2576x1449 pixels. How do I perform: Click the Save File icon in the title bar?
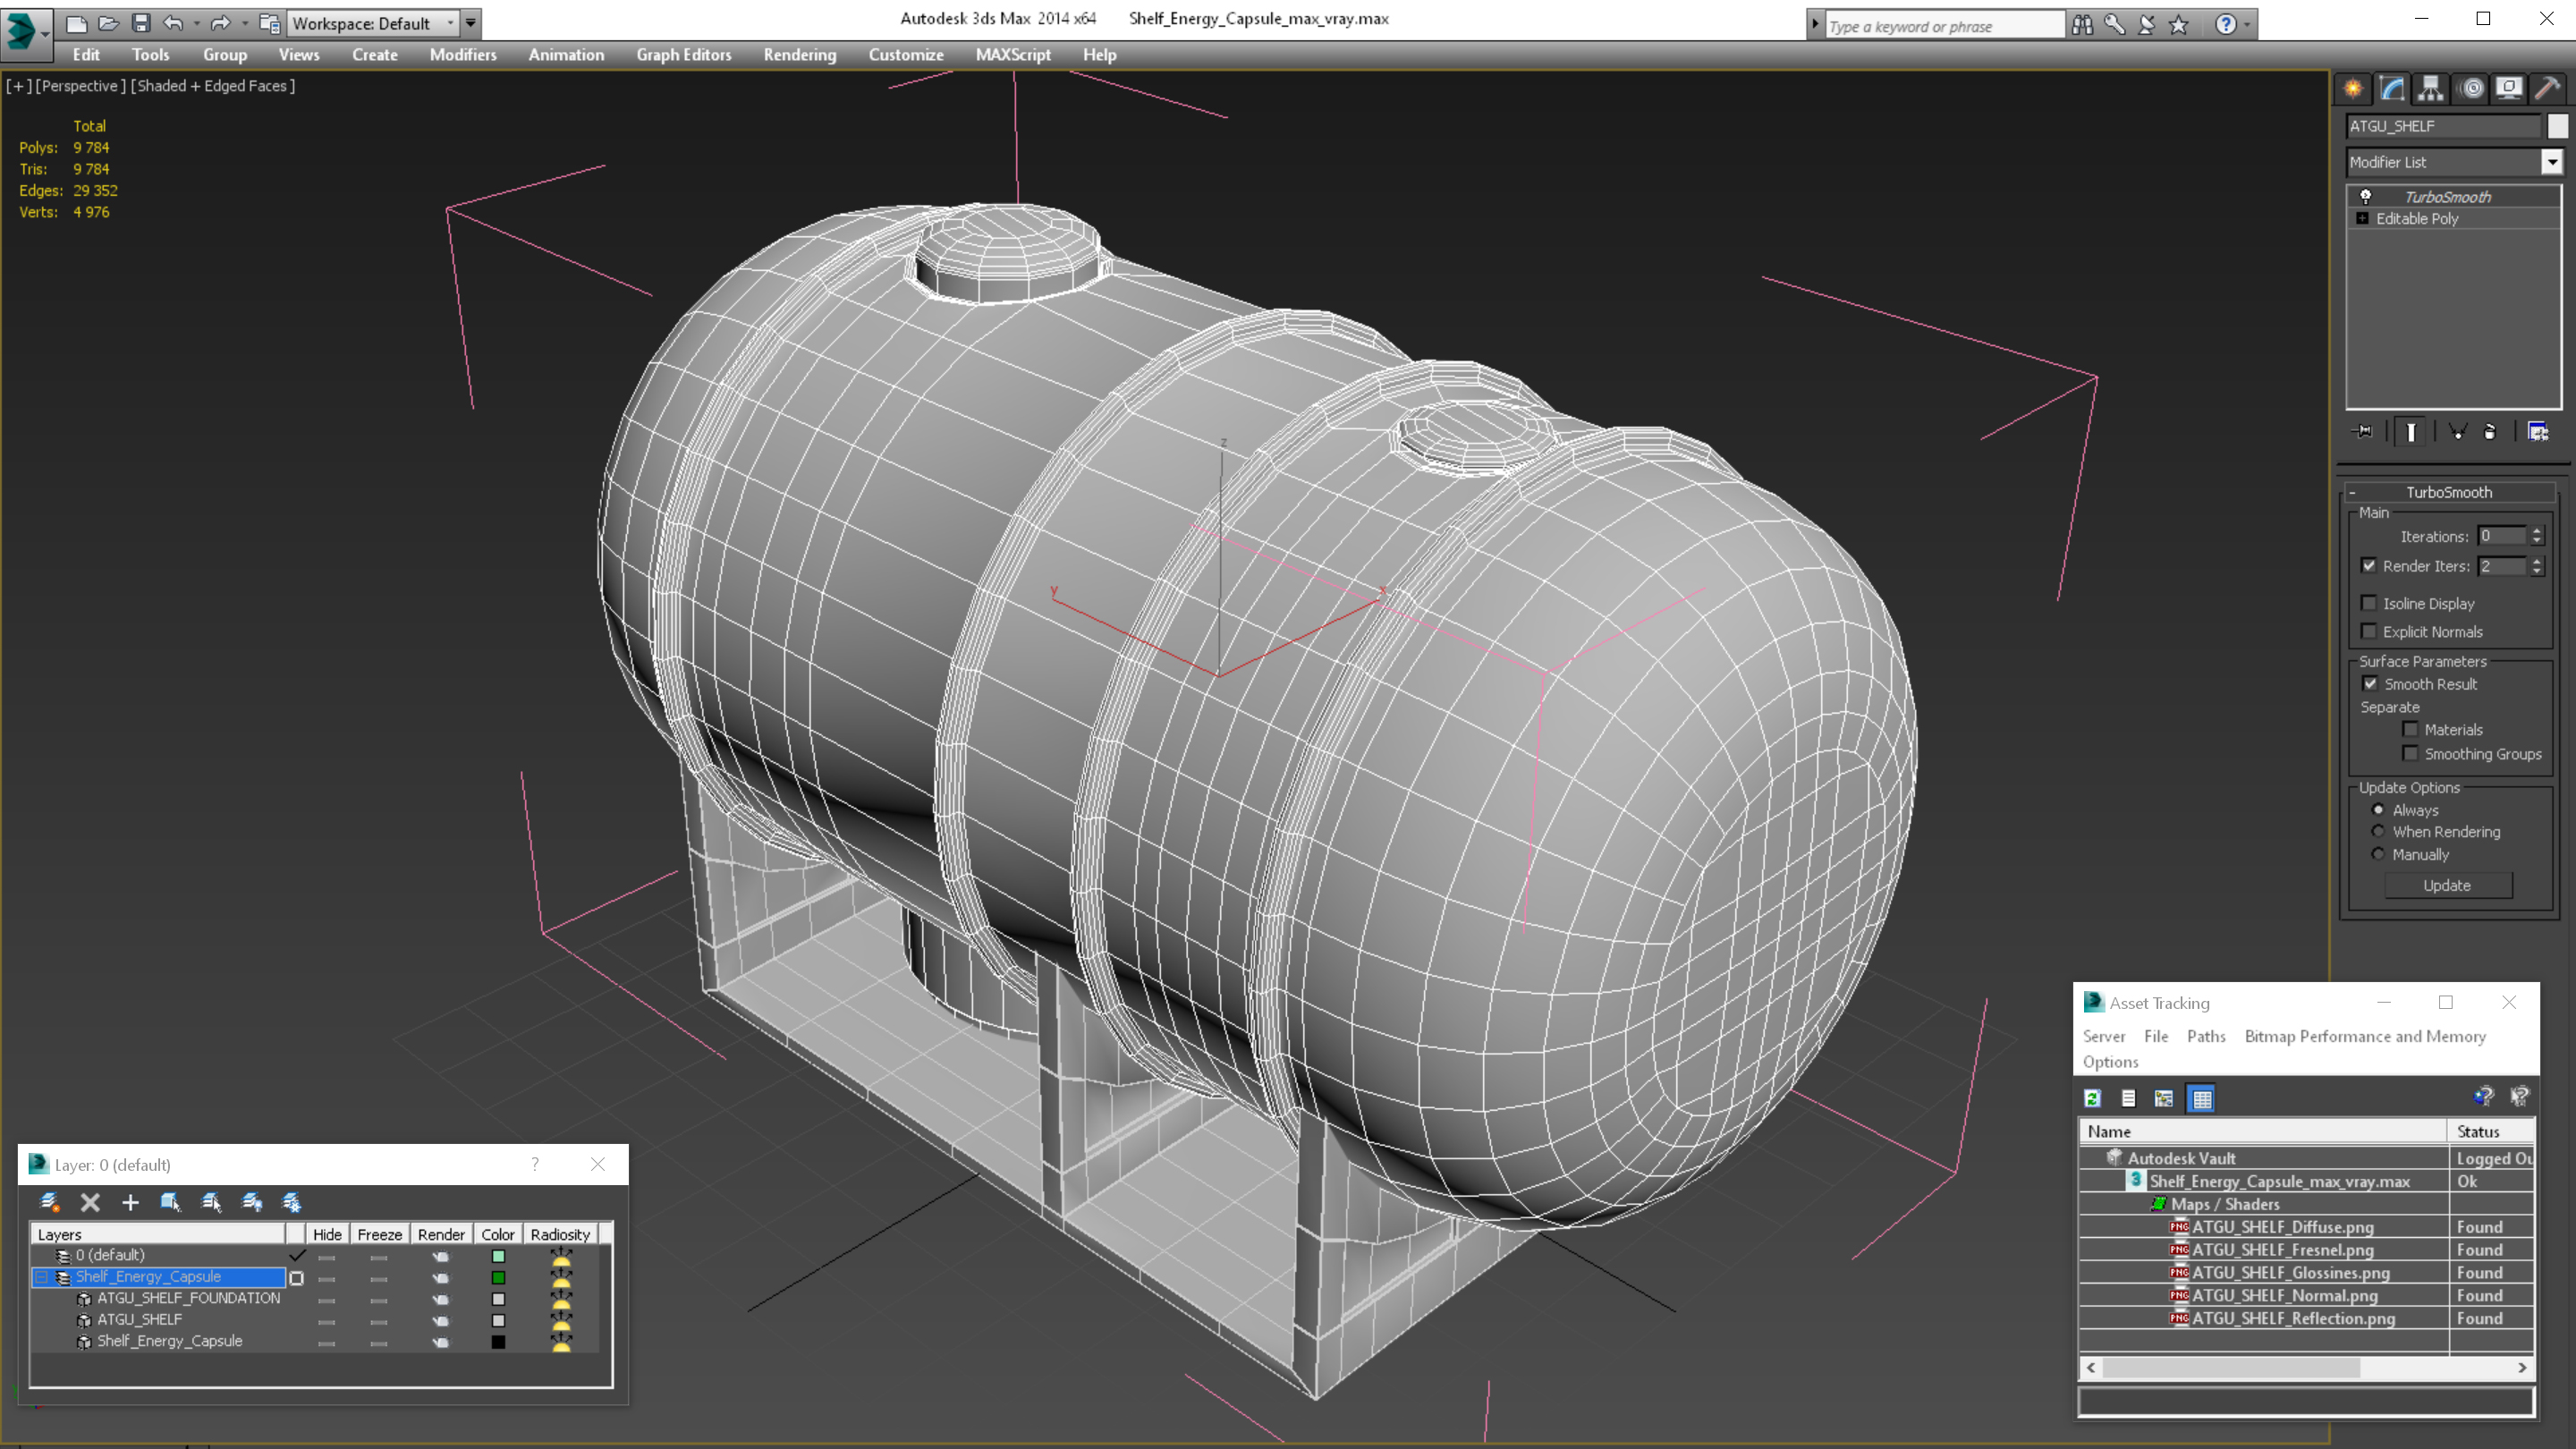(141, 22)
